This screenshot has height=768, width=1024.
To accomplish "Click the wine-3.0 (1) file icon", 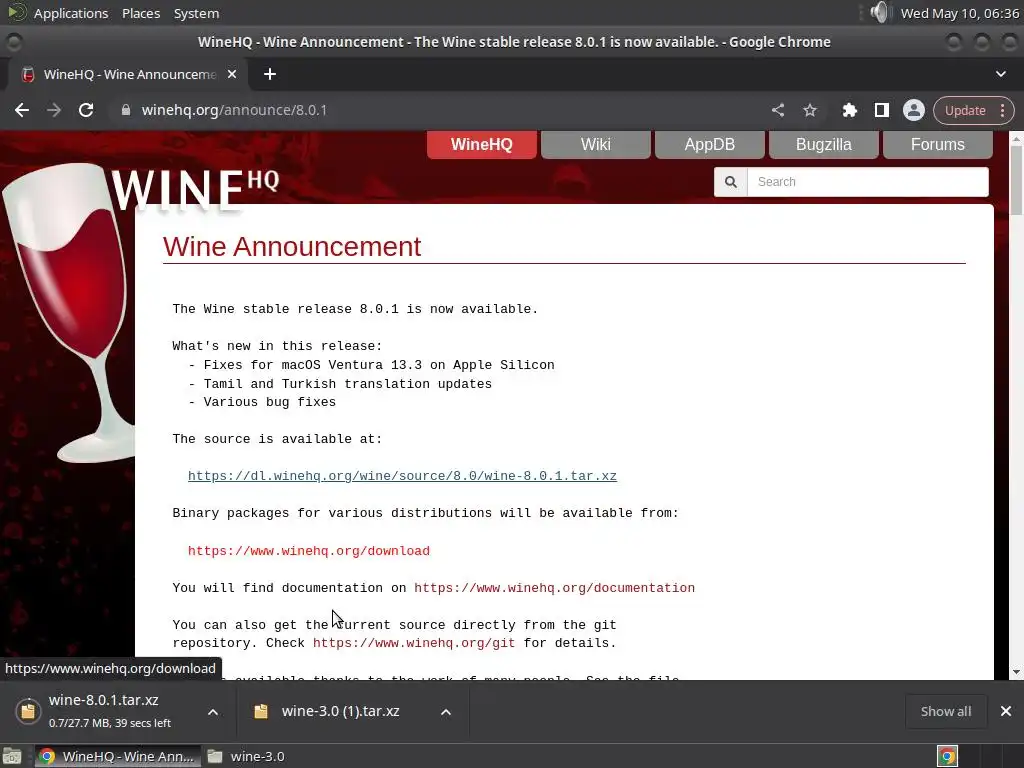I will 261,712.
